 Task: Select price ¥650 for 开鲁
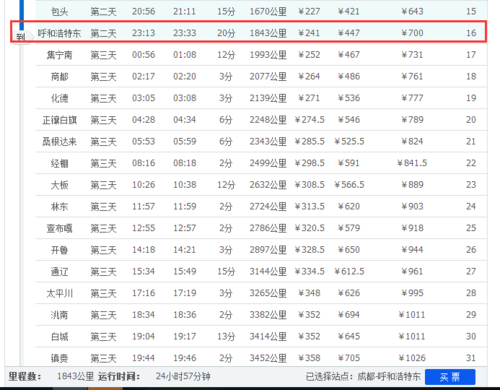(x=349, y=250)
